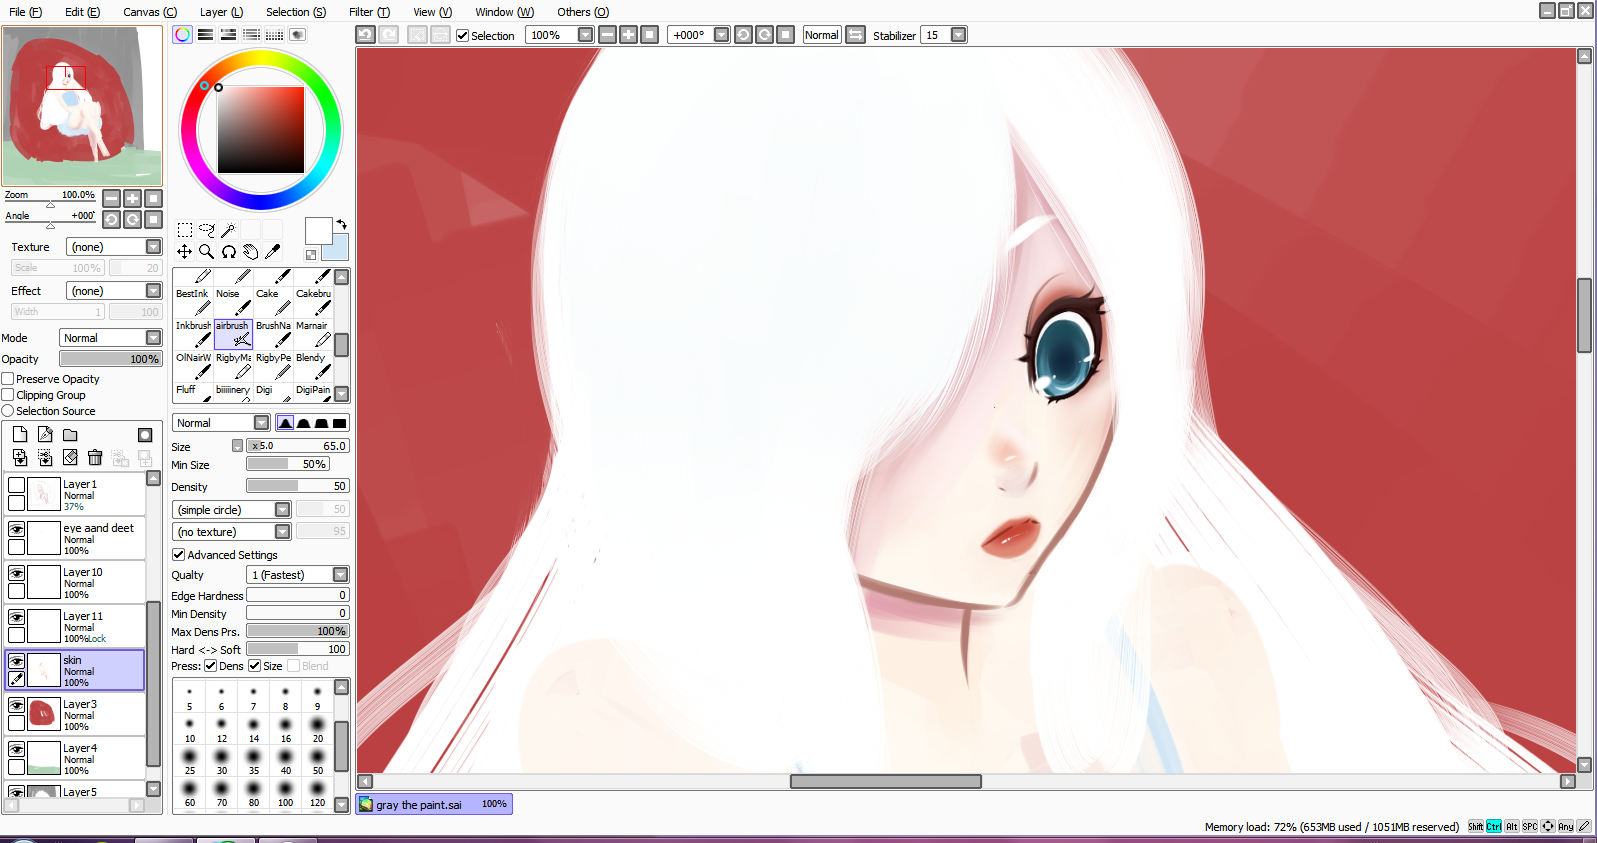Image resolution: width=1597 pixels, height=843 pixels.
Task: Create a new linework layer
Action: 45,435
